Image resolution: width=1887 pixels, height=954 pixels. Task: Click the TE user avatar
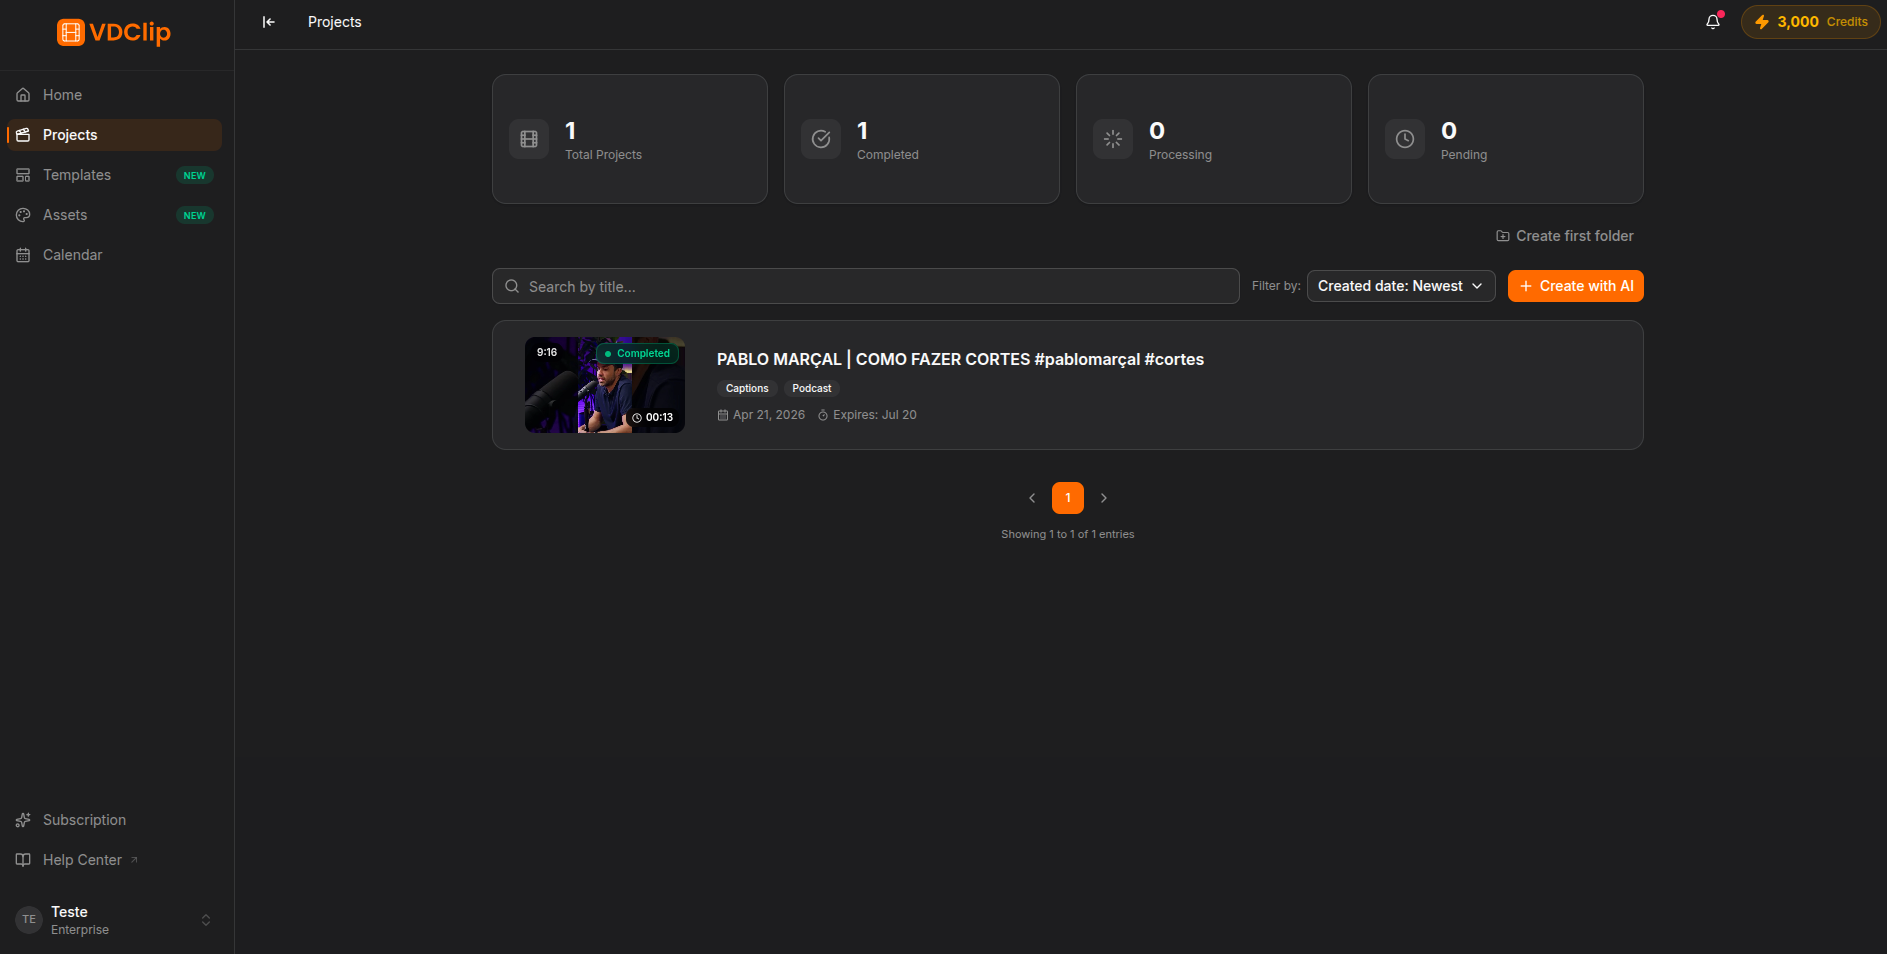click(x=29, y=920)
